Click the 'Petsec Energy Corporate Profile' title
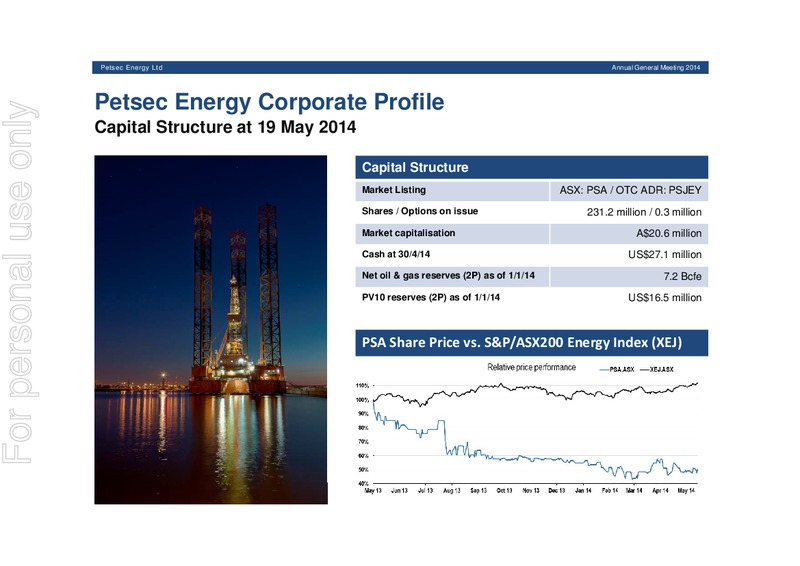This screenshot has height=566, width=800. pos(269,102)
